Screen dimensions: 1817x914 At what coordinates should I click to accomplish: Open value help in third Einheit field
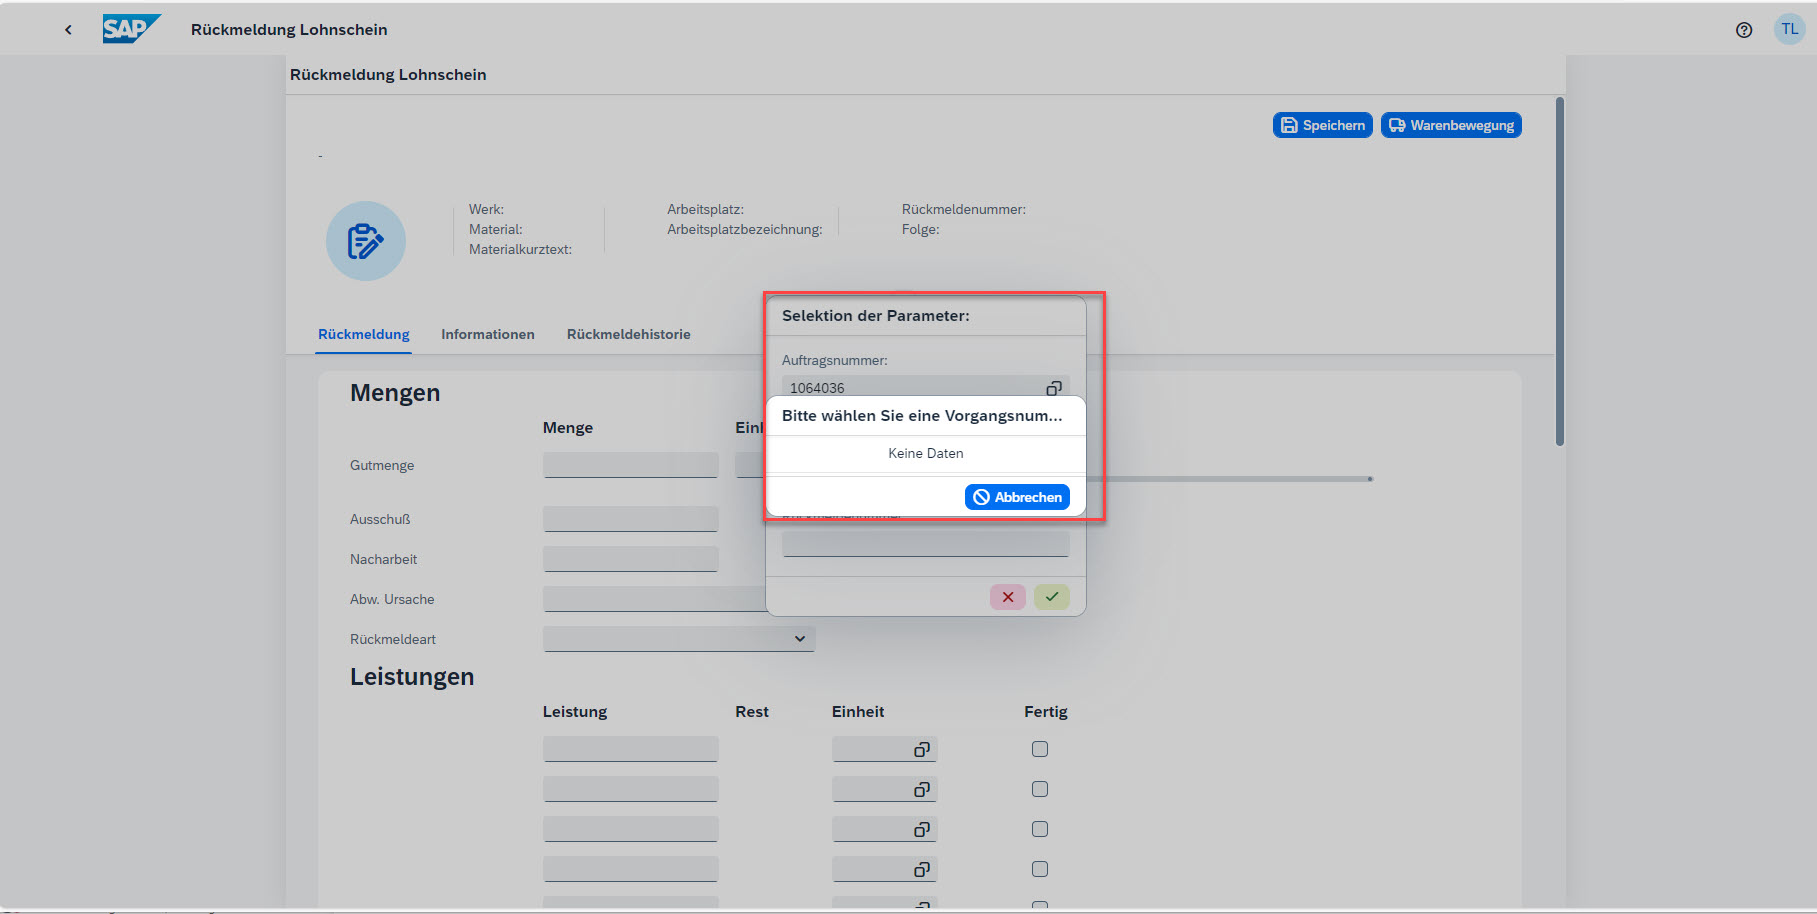pos(921,829)
